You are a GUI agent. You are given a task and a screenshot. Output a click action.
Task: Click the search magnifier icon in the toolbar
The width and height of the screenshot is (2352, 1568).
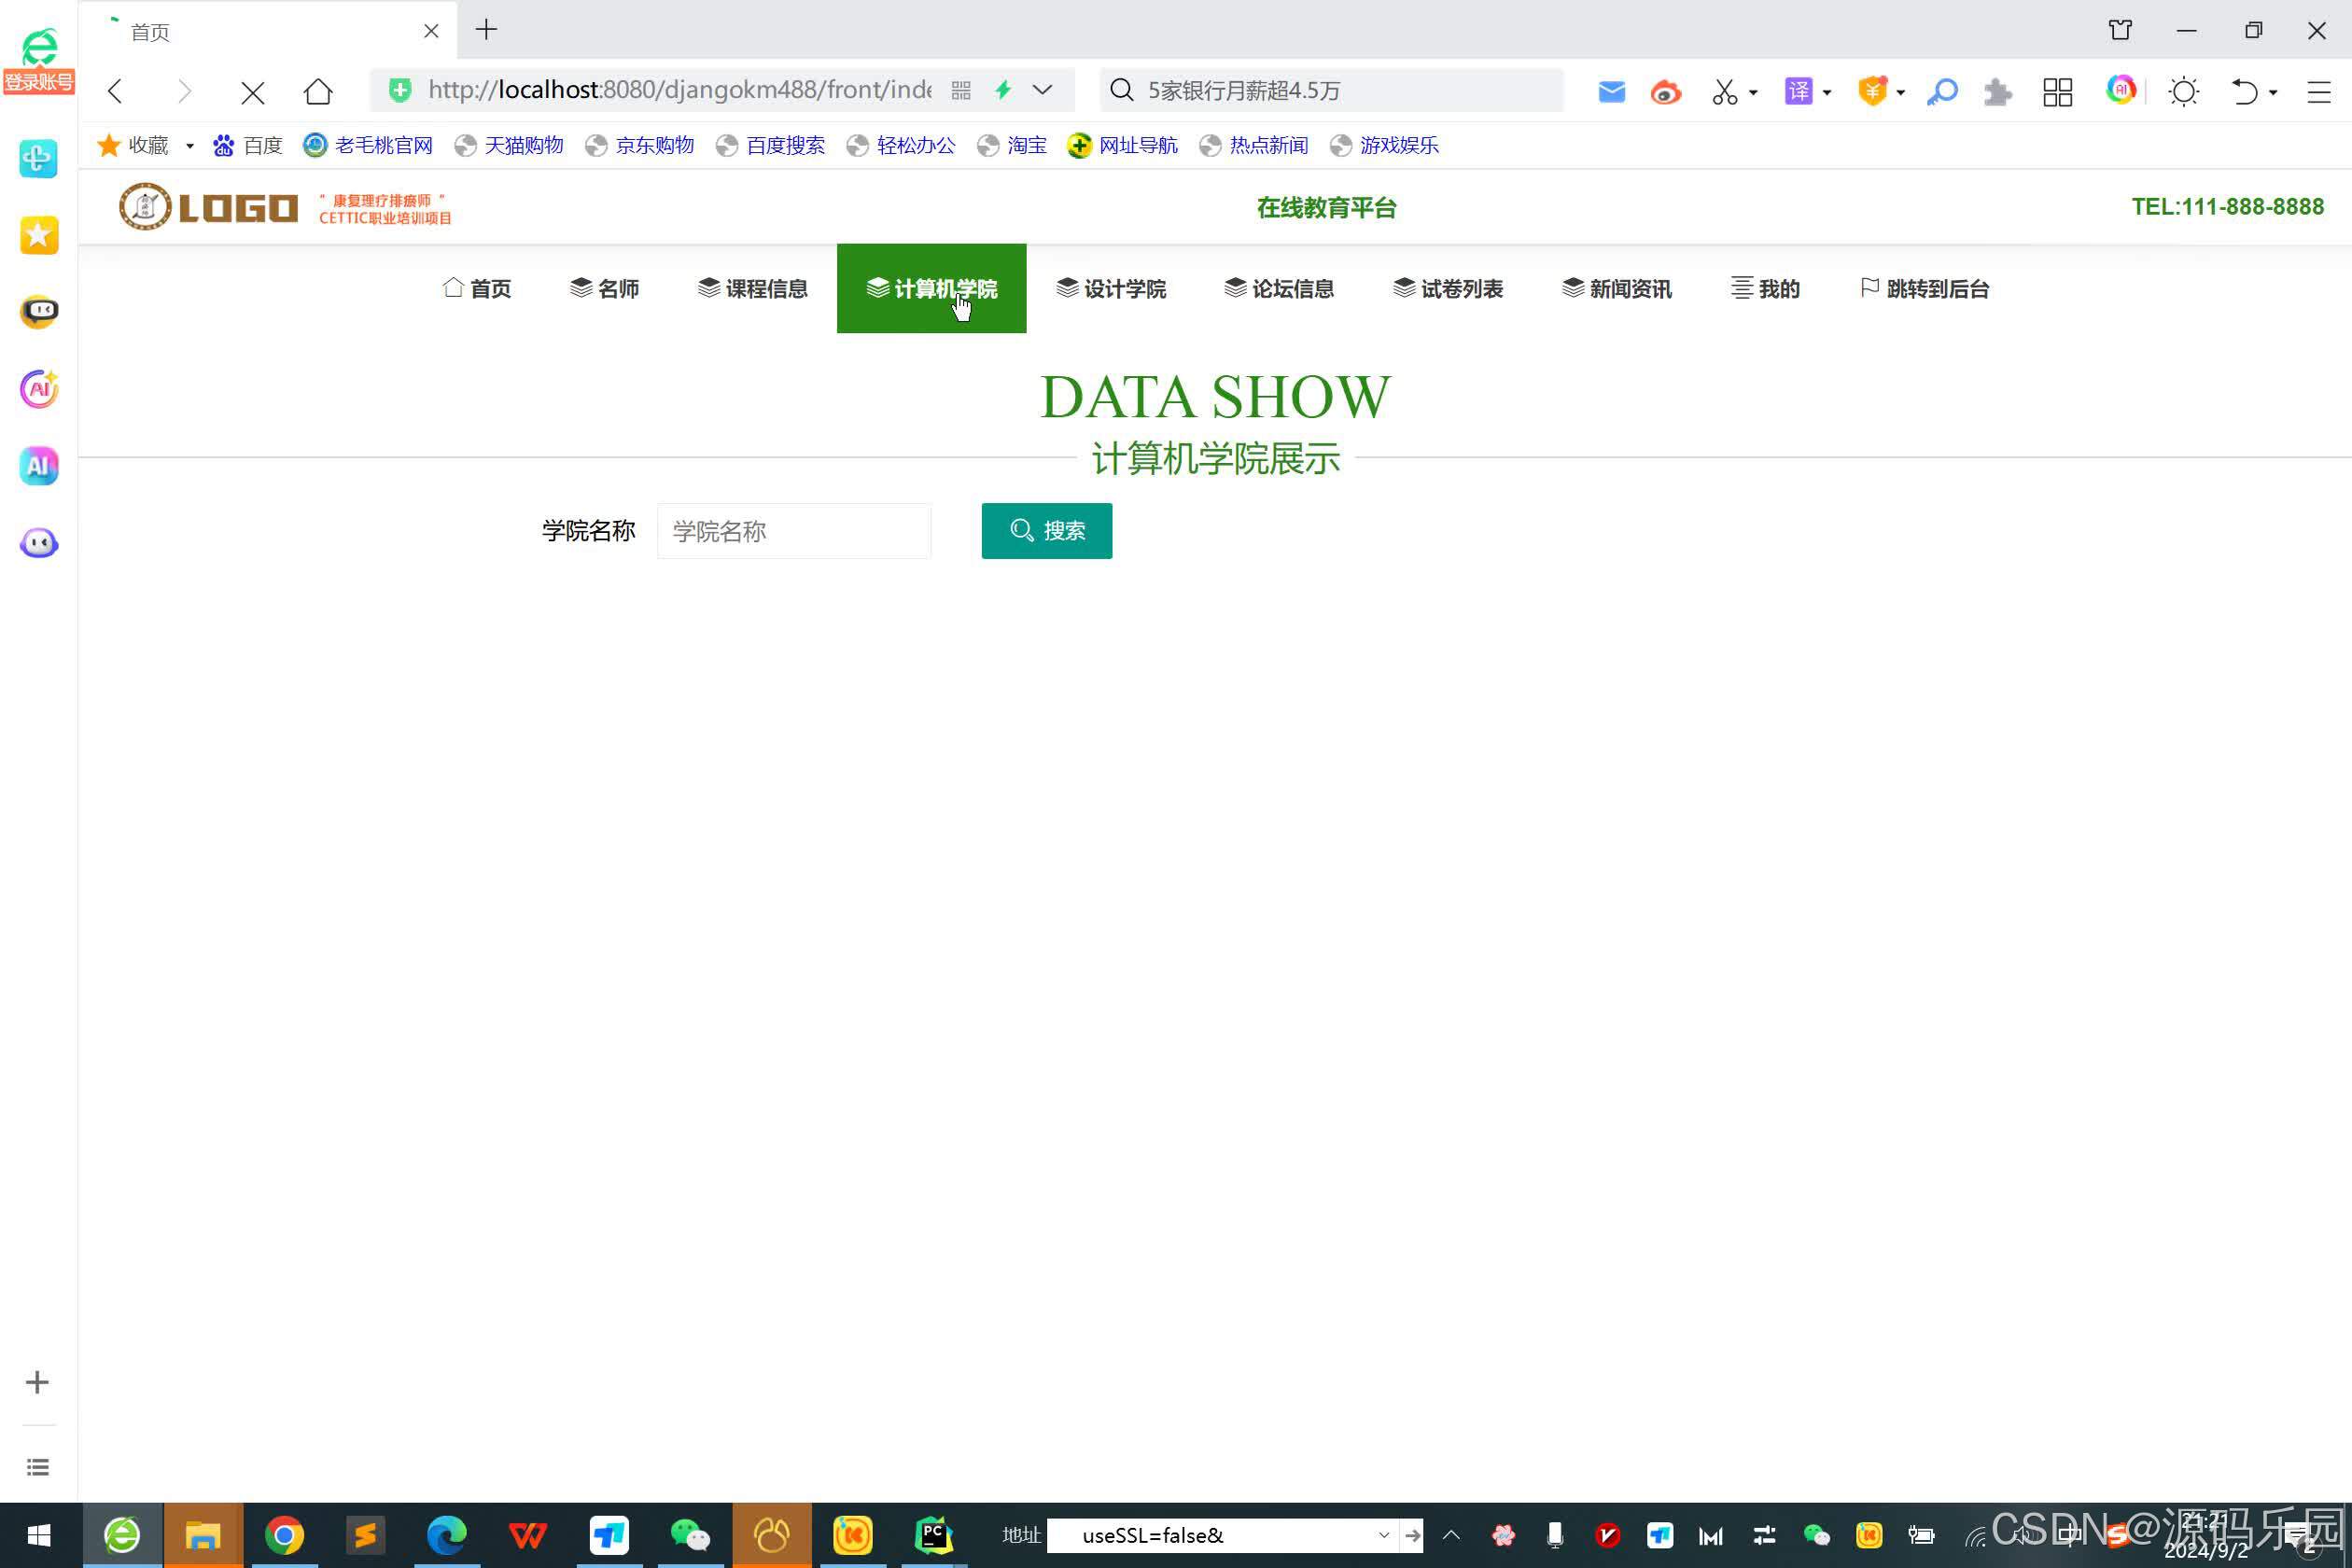tap(1943, 91)
